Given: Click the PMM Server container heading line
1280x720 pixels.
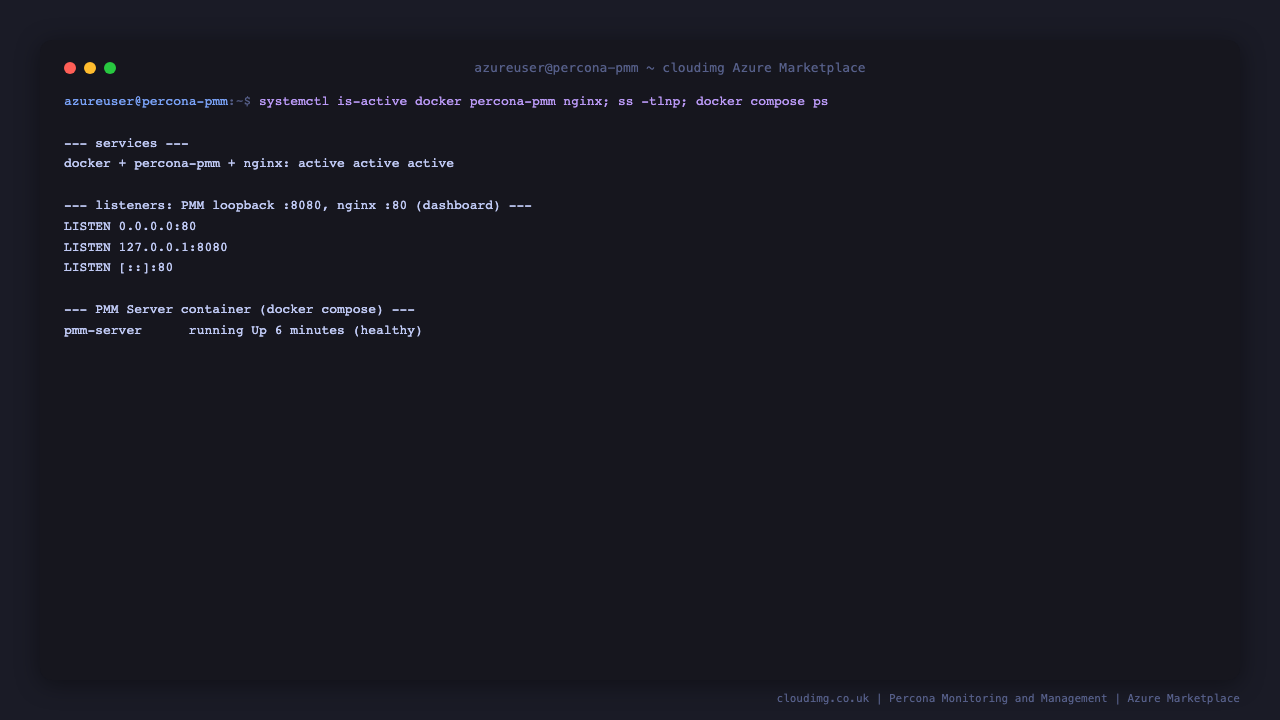Looking at the screenshot, I should point(239,310).
